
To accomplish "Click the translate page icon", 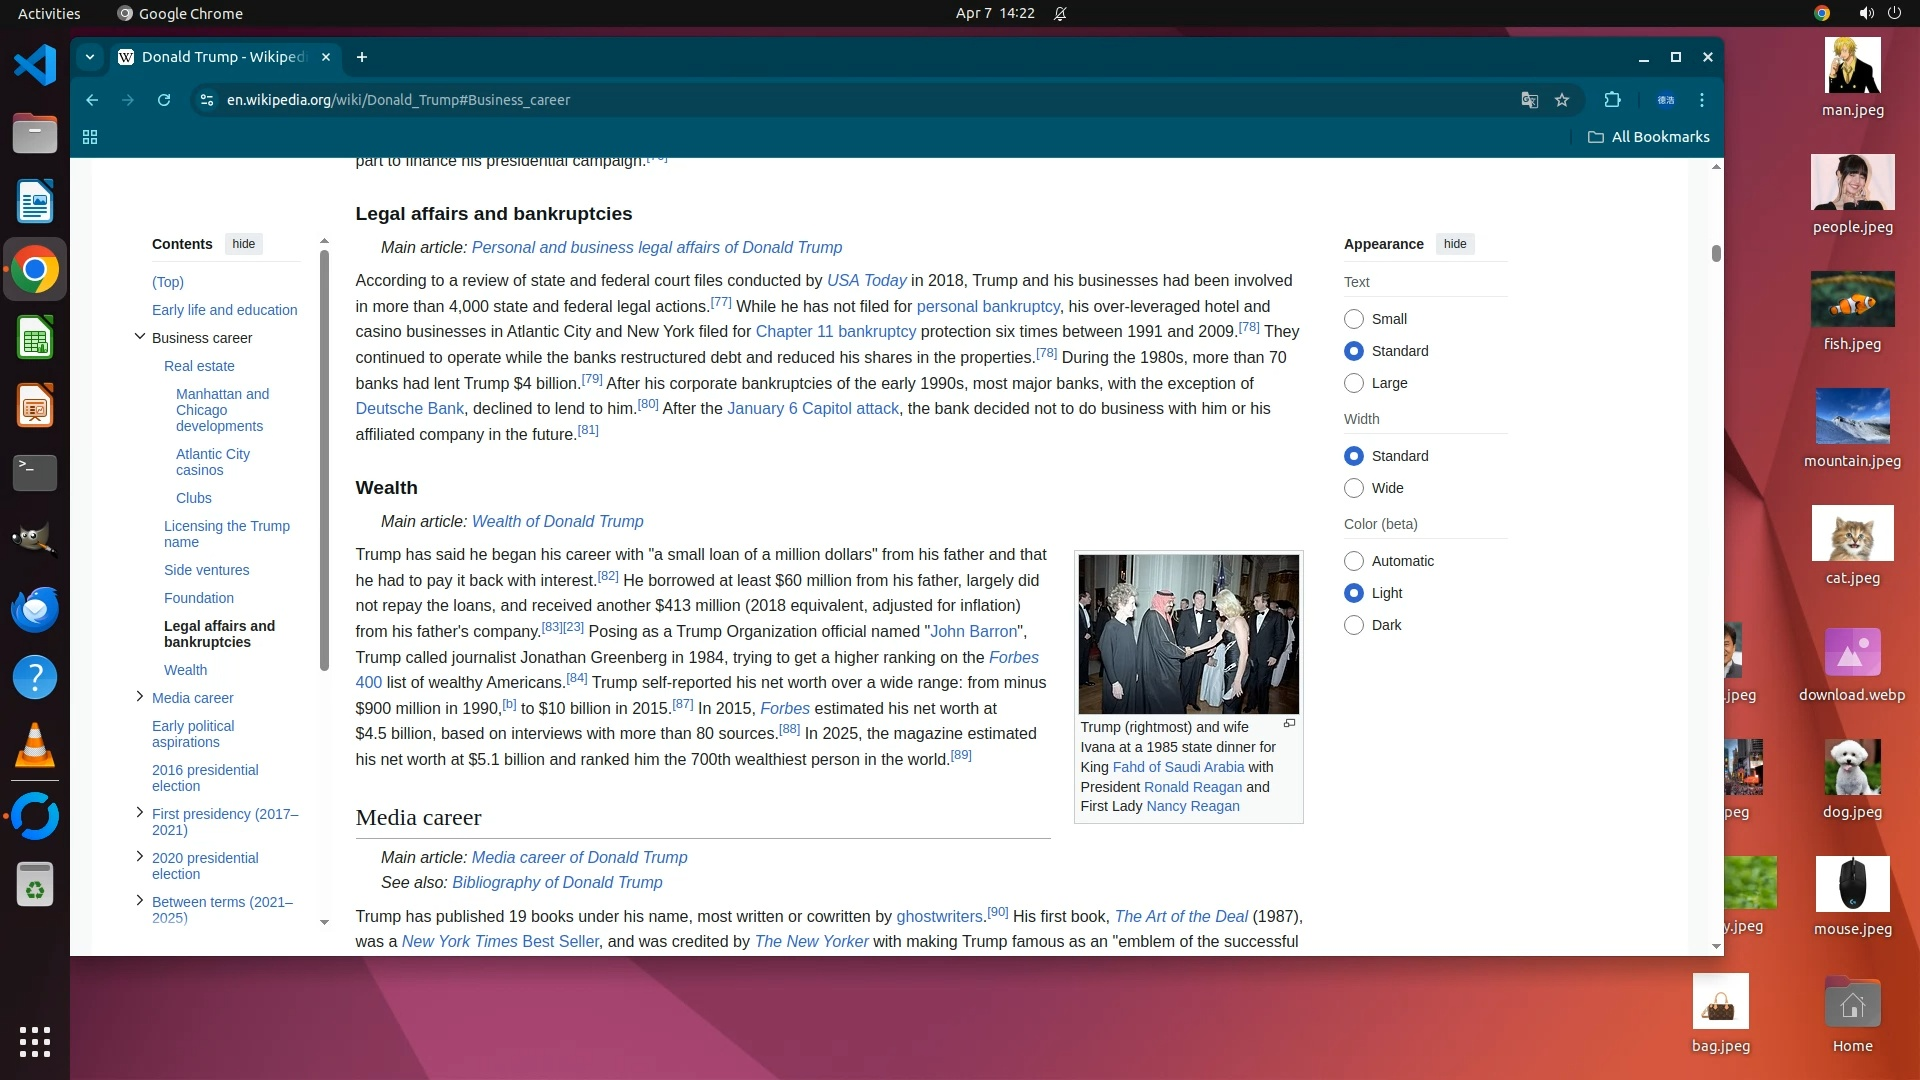I will click(x=1529, y=100).
